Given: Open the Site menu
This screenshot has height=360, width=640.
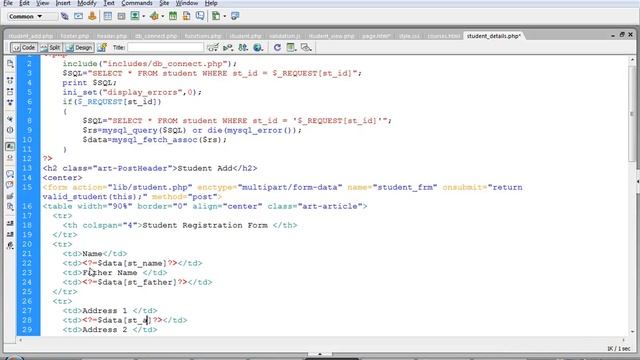Looking at the screenshot, I should click(164, 3).
